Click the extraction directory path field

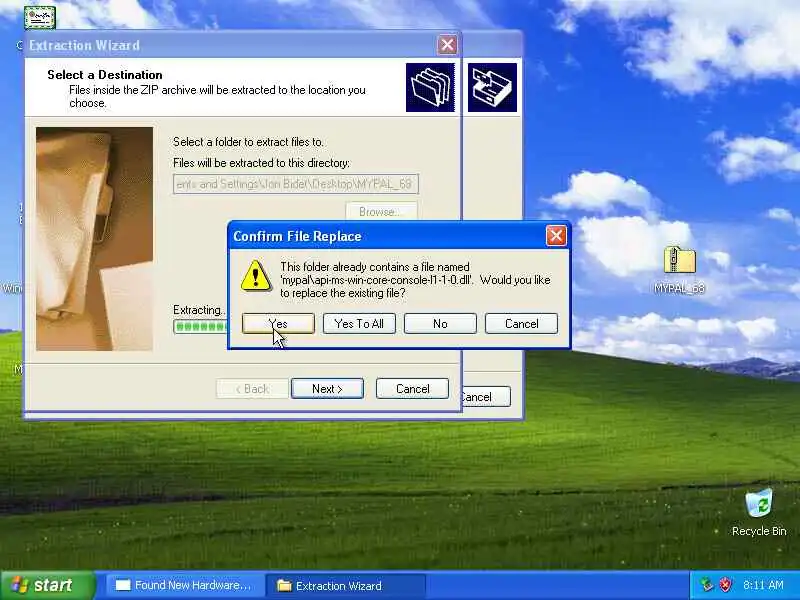click(296, 184)
